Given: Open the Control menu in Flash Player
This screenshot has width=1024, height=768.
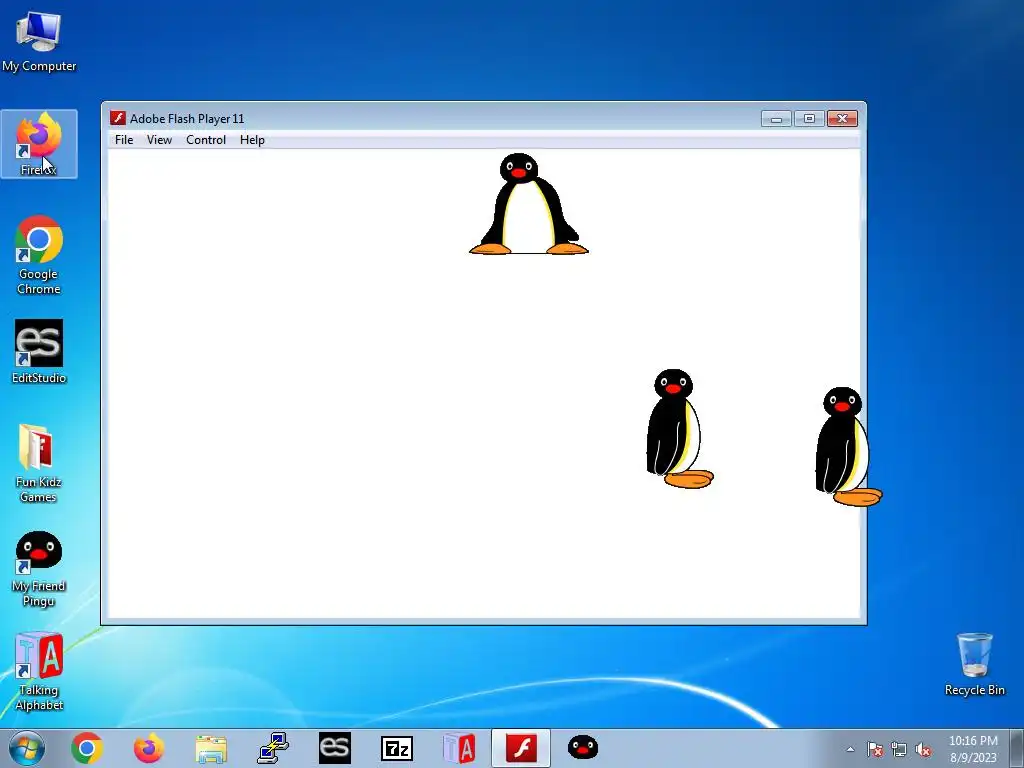Looking at the screenshot, I should coord(206,140).
